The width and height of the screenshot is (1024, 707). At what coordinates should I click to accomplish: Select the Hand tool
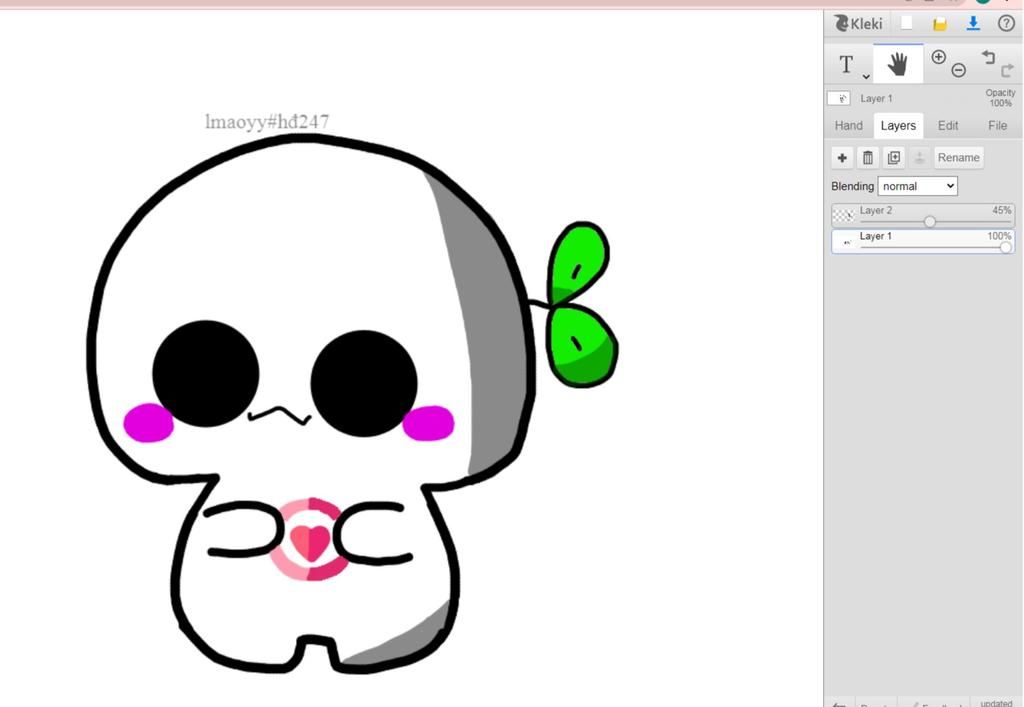point(898,63)
